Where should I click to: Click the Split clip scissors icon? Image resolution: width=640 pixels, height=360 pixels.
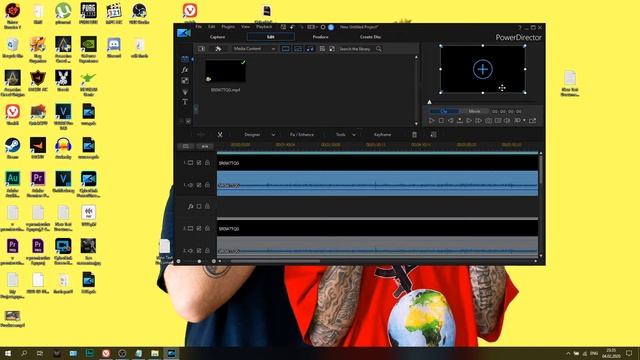point(220,135)
